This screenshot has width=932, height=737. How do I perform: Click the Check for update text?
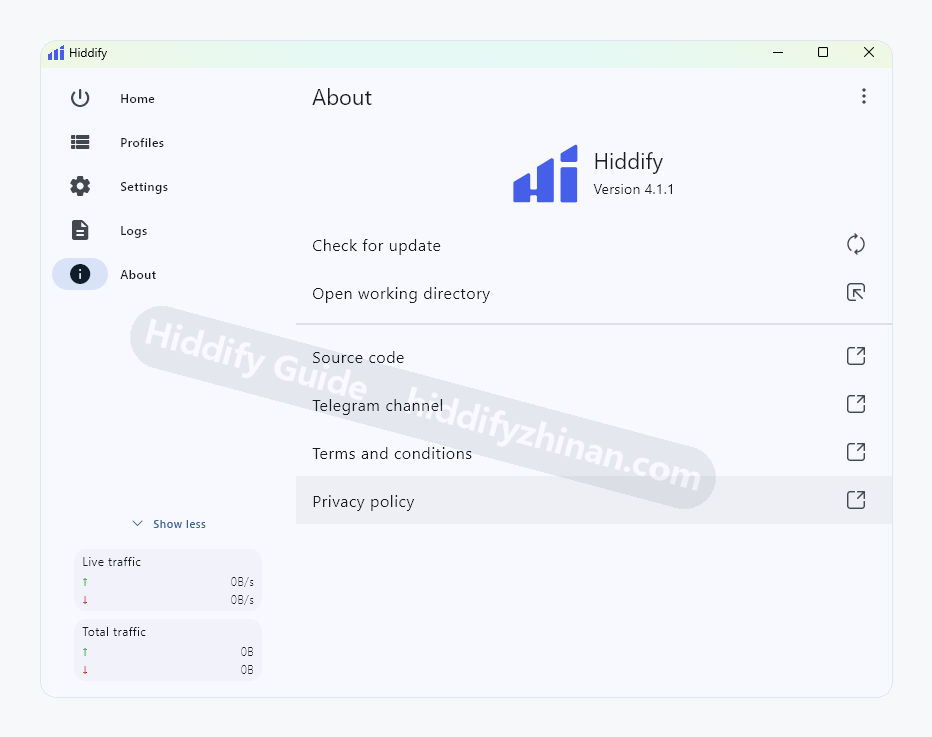[x=376, y=245]
